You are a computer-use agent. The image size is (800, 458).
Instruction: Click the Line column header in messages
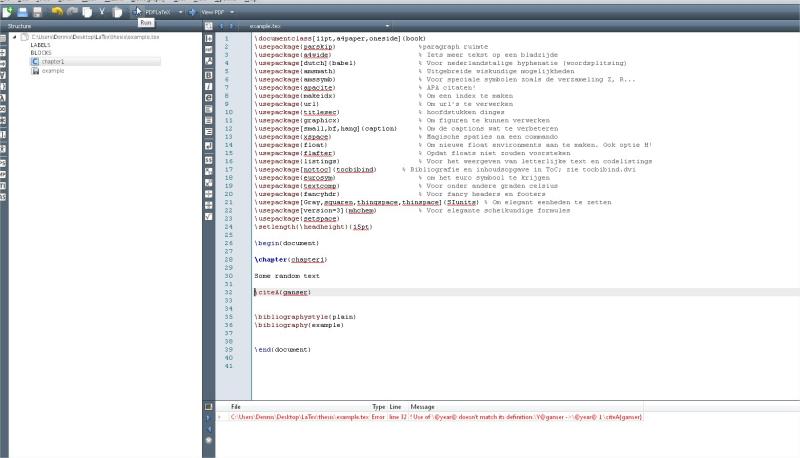(395, 406)
